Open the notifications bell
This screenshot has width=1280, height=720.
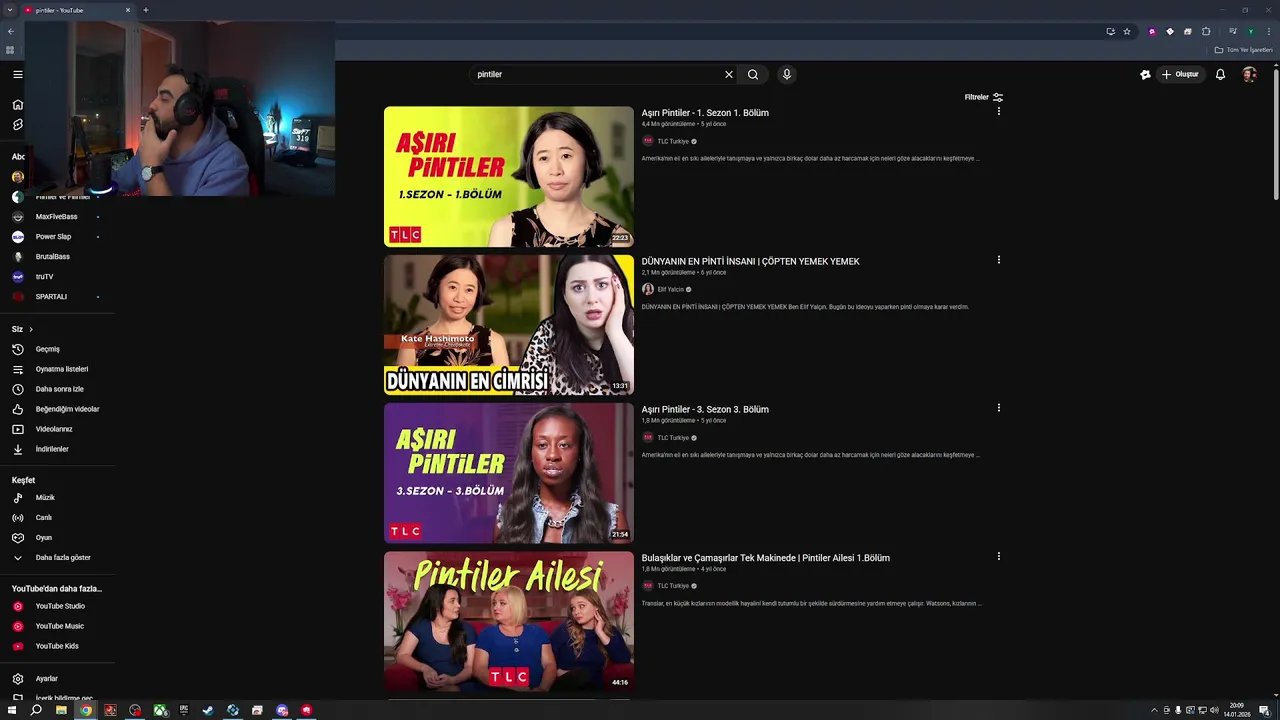pos(1220,74)
